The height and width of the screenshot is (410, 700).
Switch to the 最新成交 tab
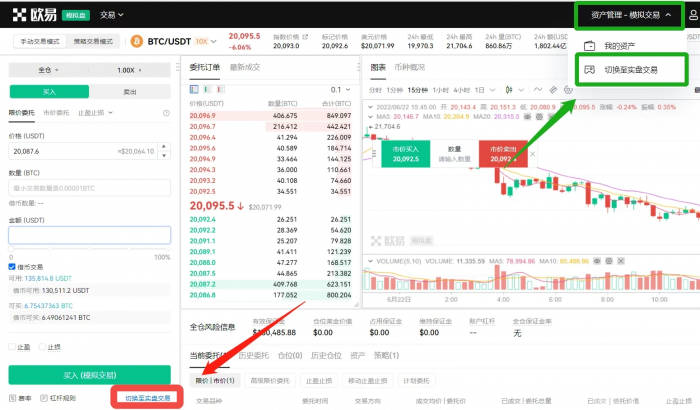click(x=245, y=67)
